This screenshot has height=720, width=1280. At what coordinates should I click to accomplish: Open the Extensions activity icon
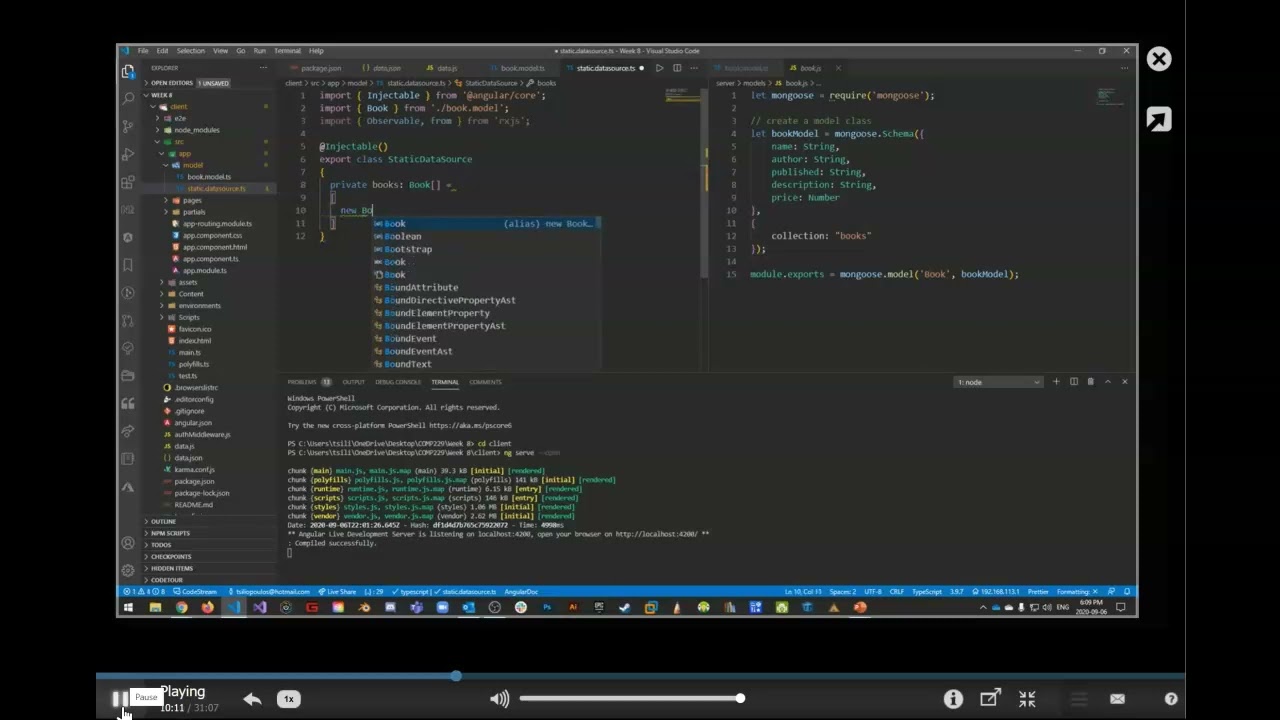128,182
